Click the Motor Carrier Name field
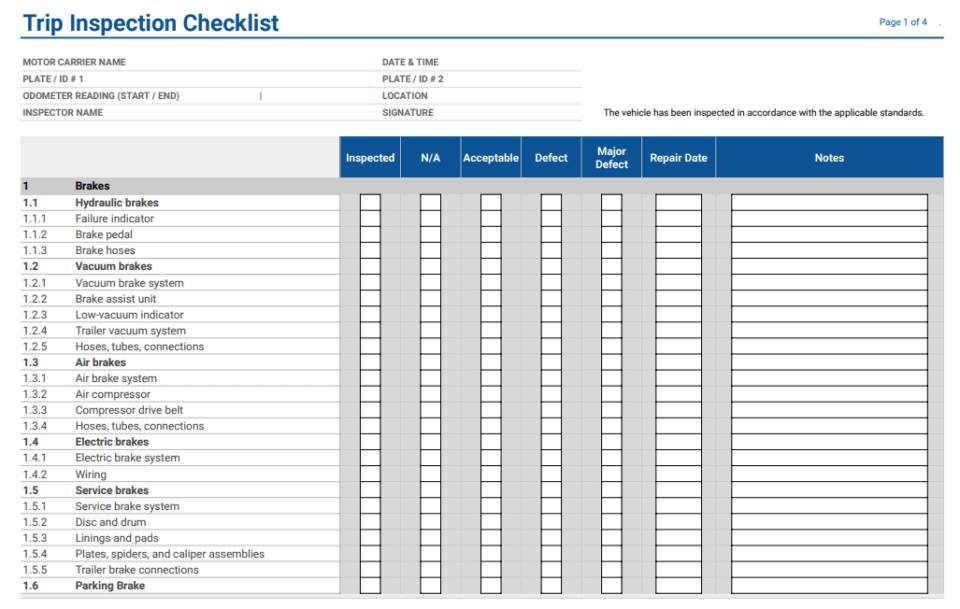 [200, 62]
